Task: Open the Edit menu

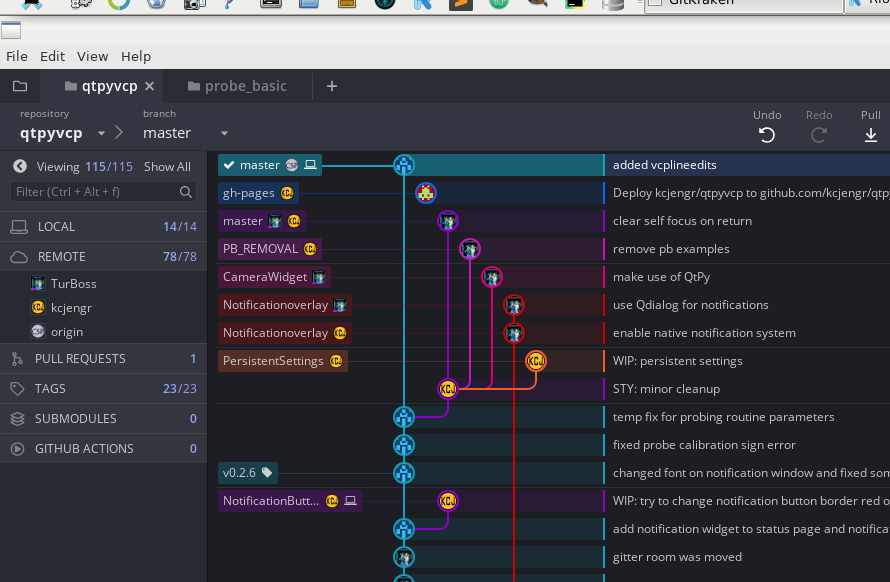Action: (52, 56)
